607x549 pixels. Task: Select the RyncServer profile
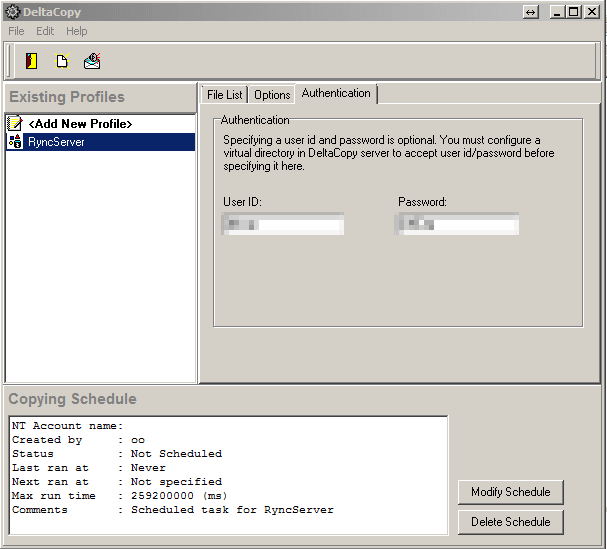pyautogui.click(x=101, y=142)
